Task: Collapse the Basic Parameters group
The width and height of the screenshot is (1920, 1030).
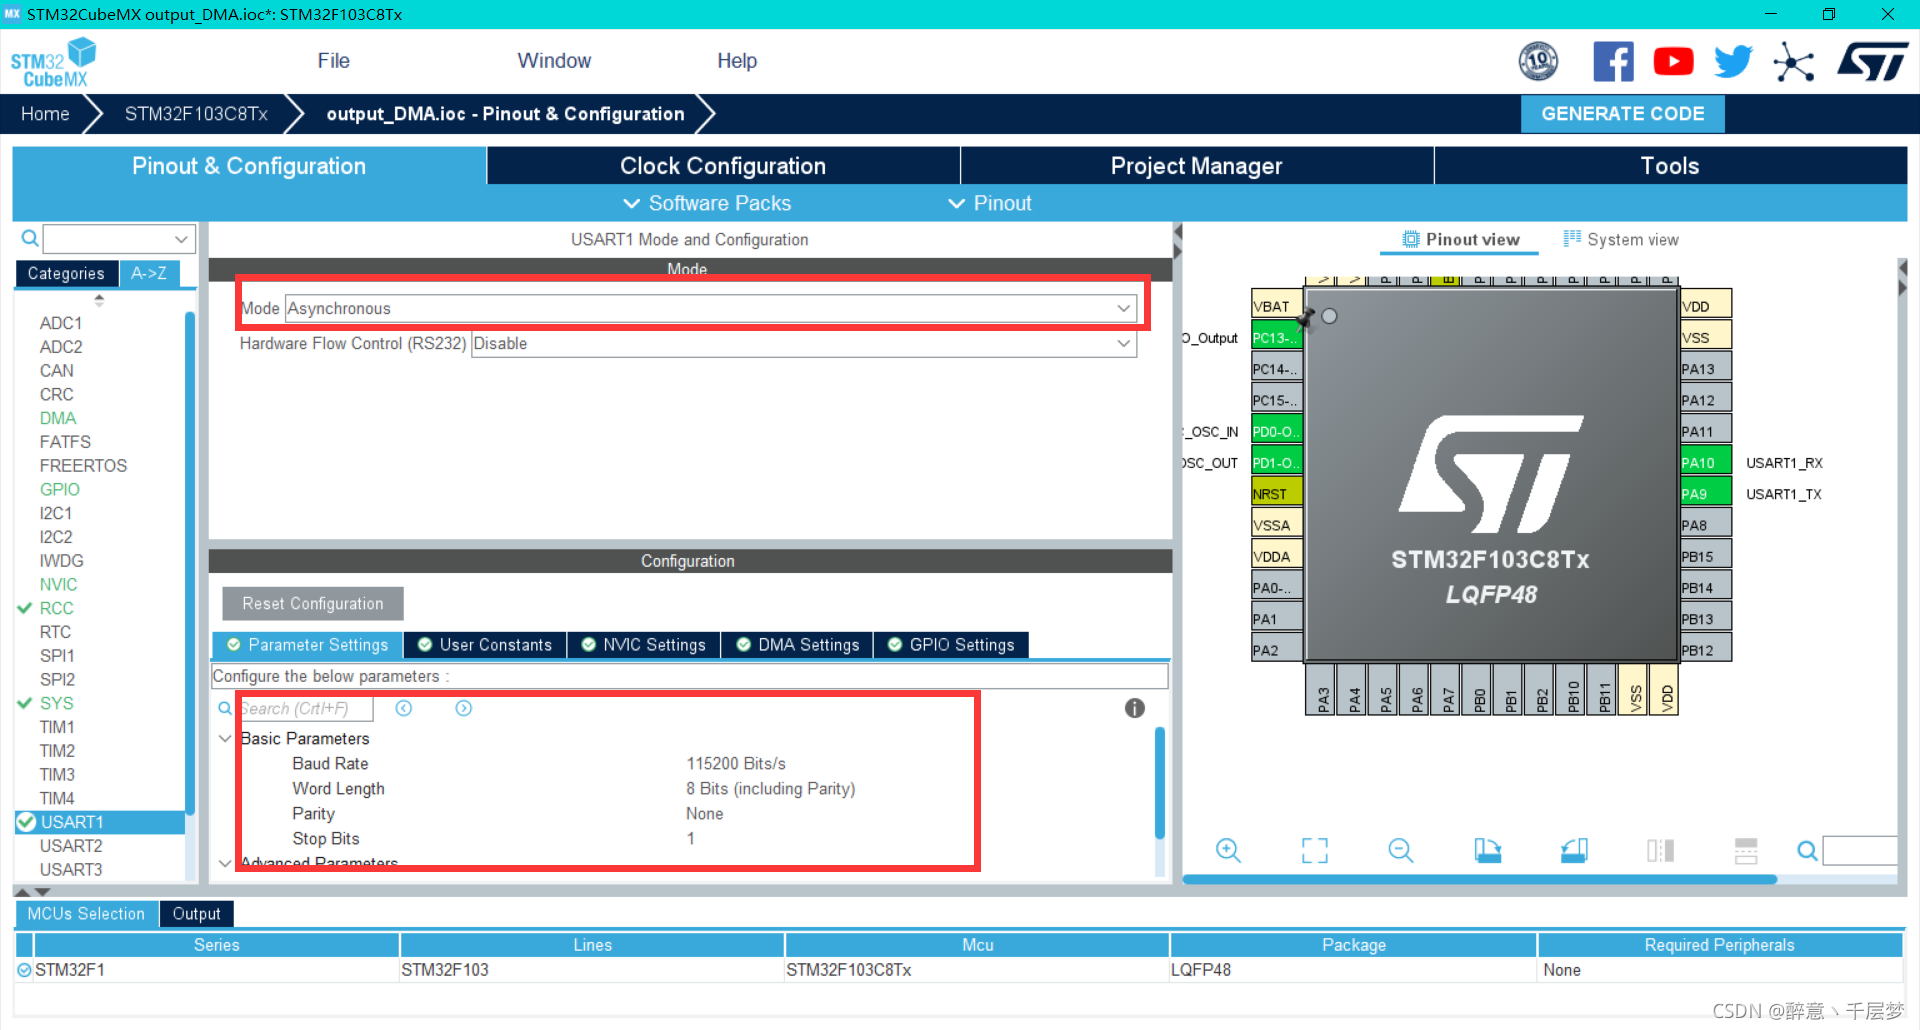Action: pyautogui.click(x=225, y=738)
